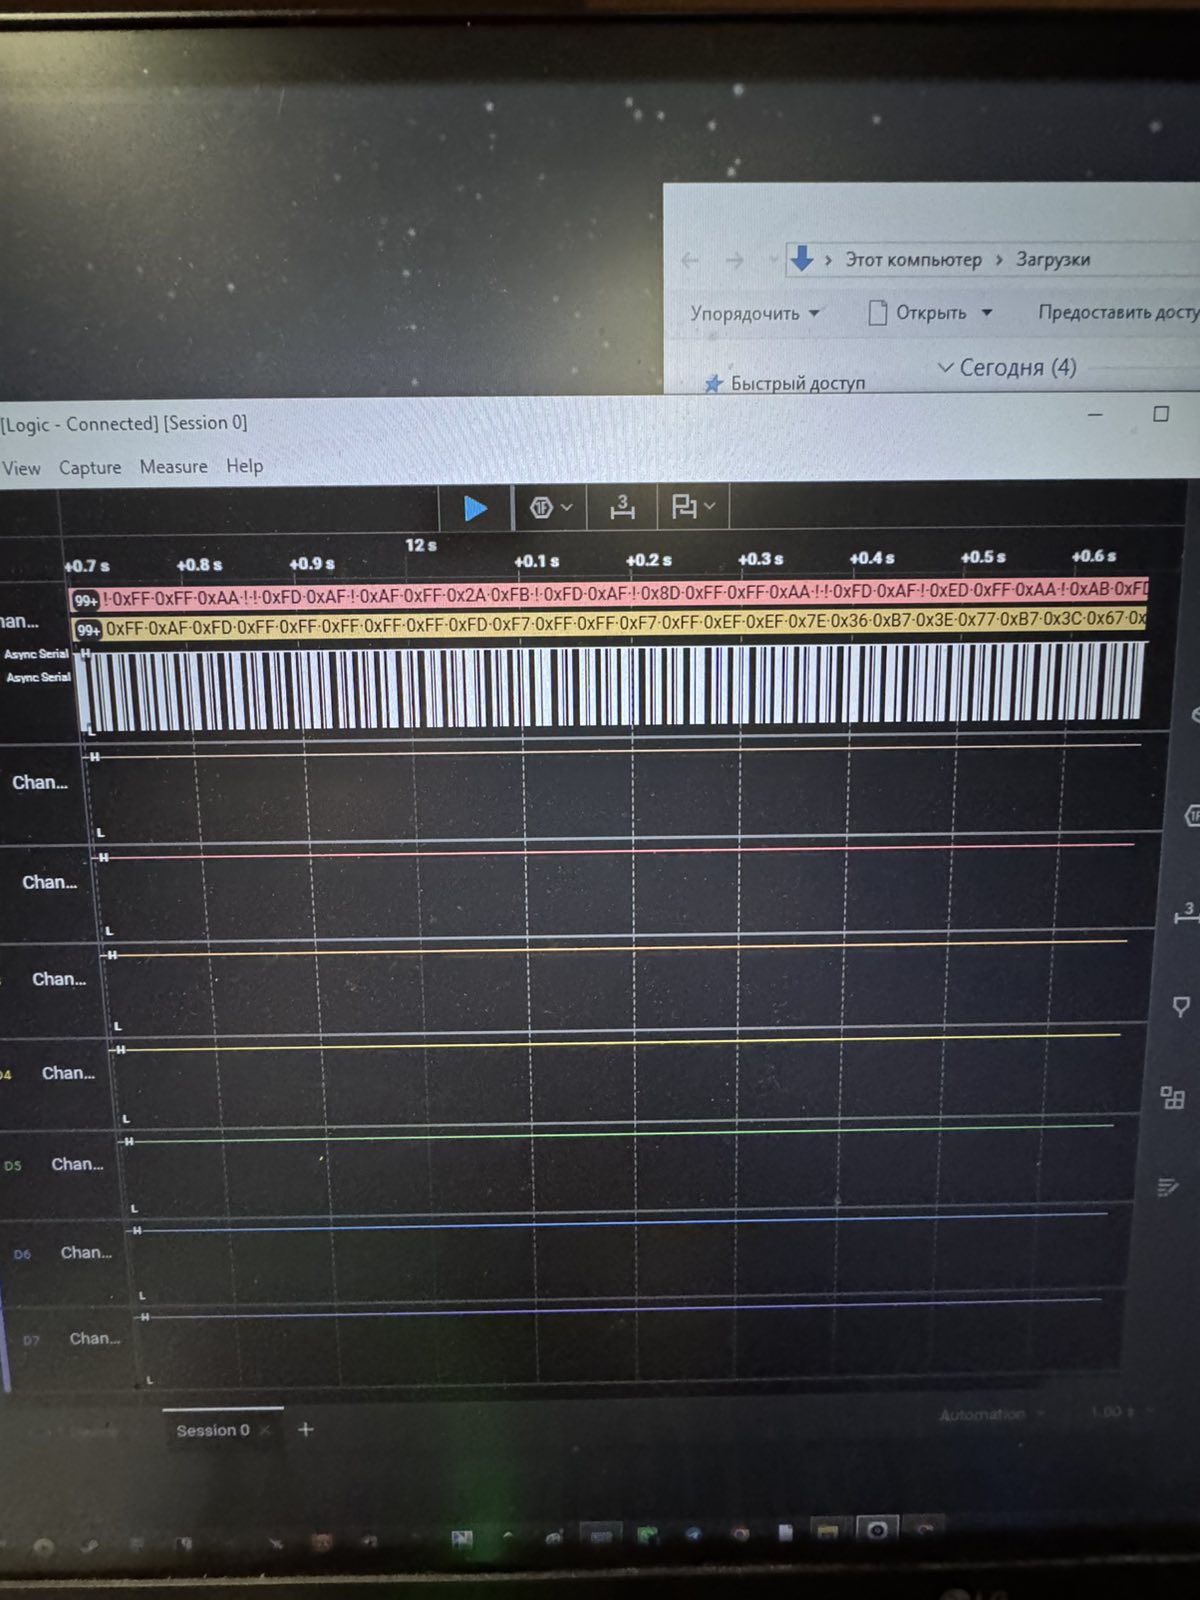Select the D7 channel label
The image size is (1200, 1600).
[x=32, y=1340]
